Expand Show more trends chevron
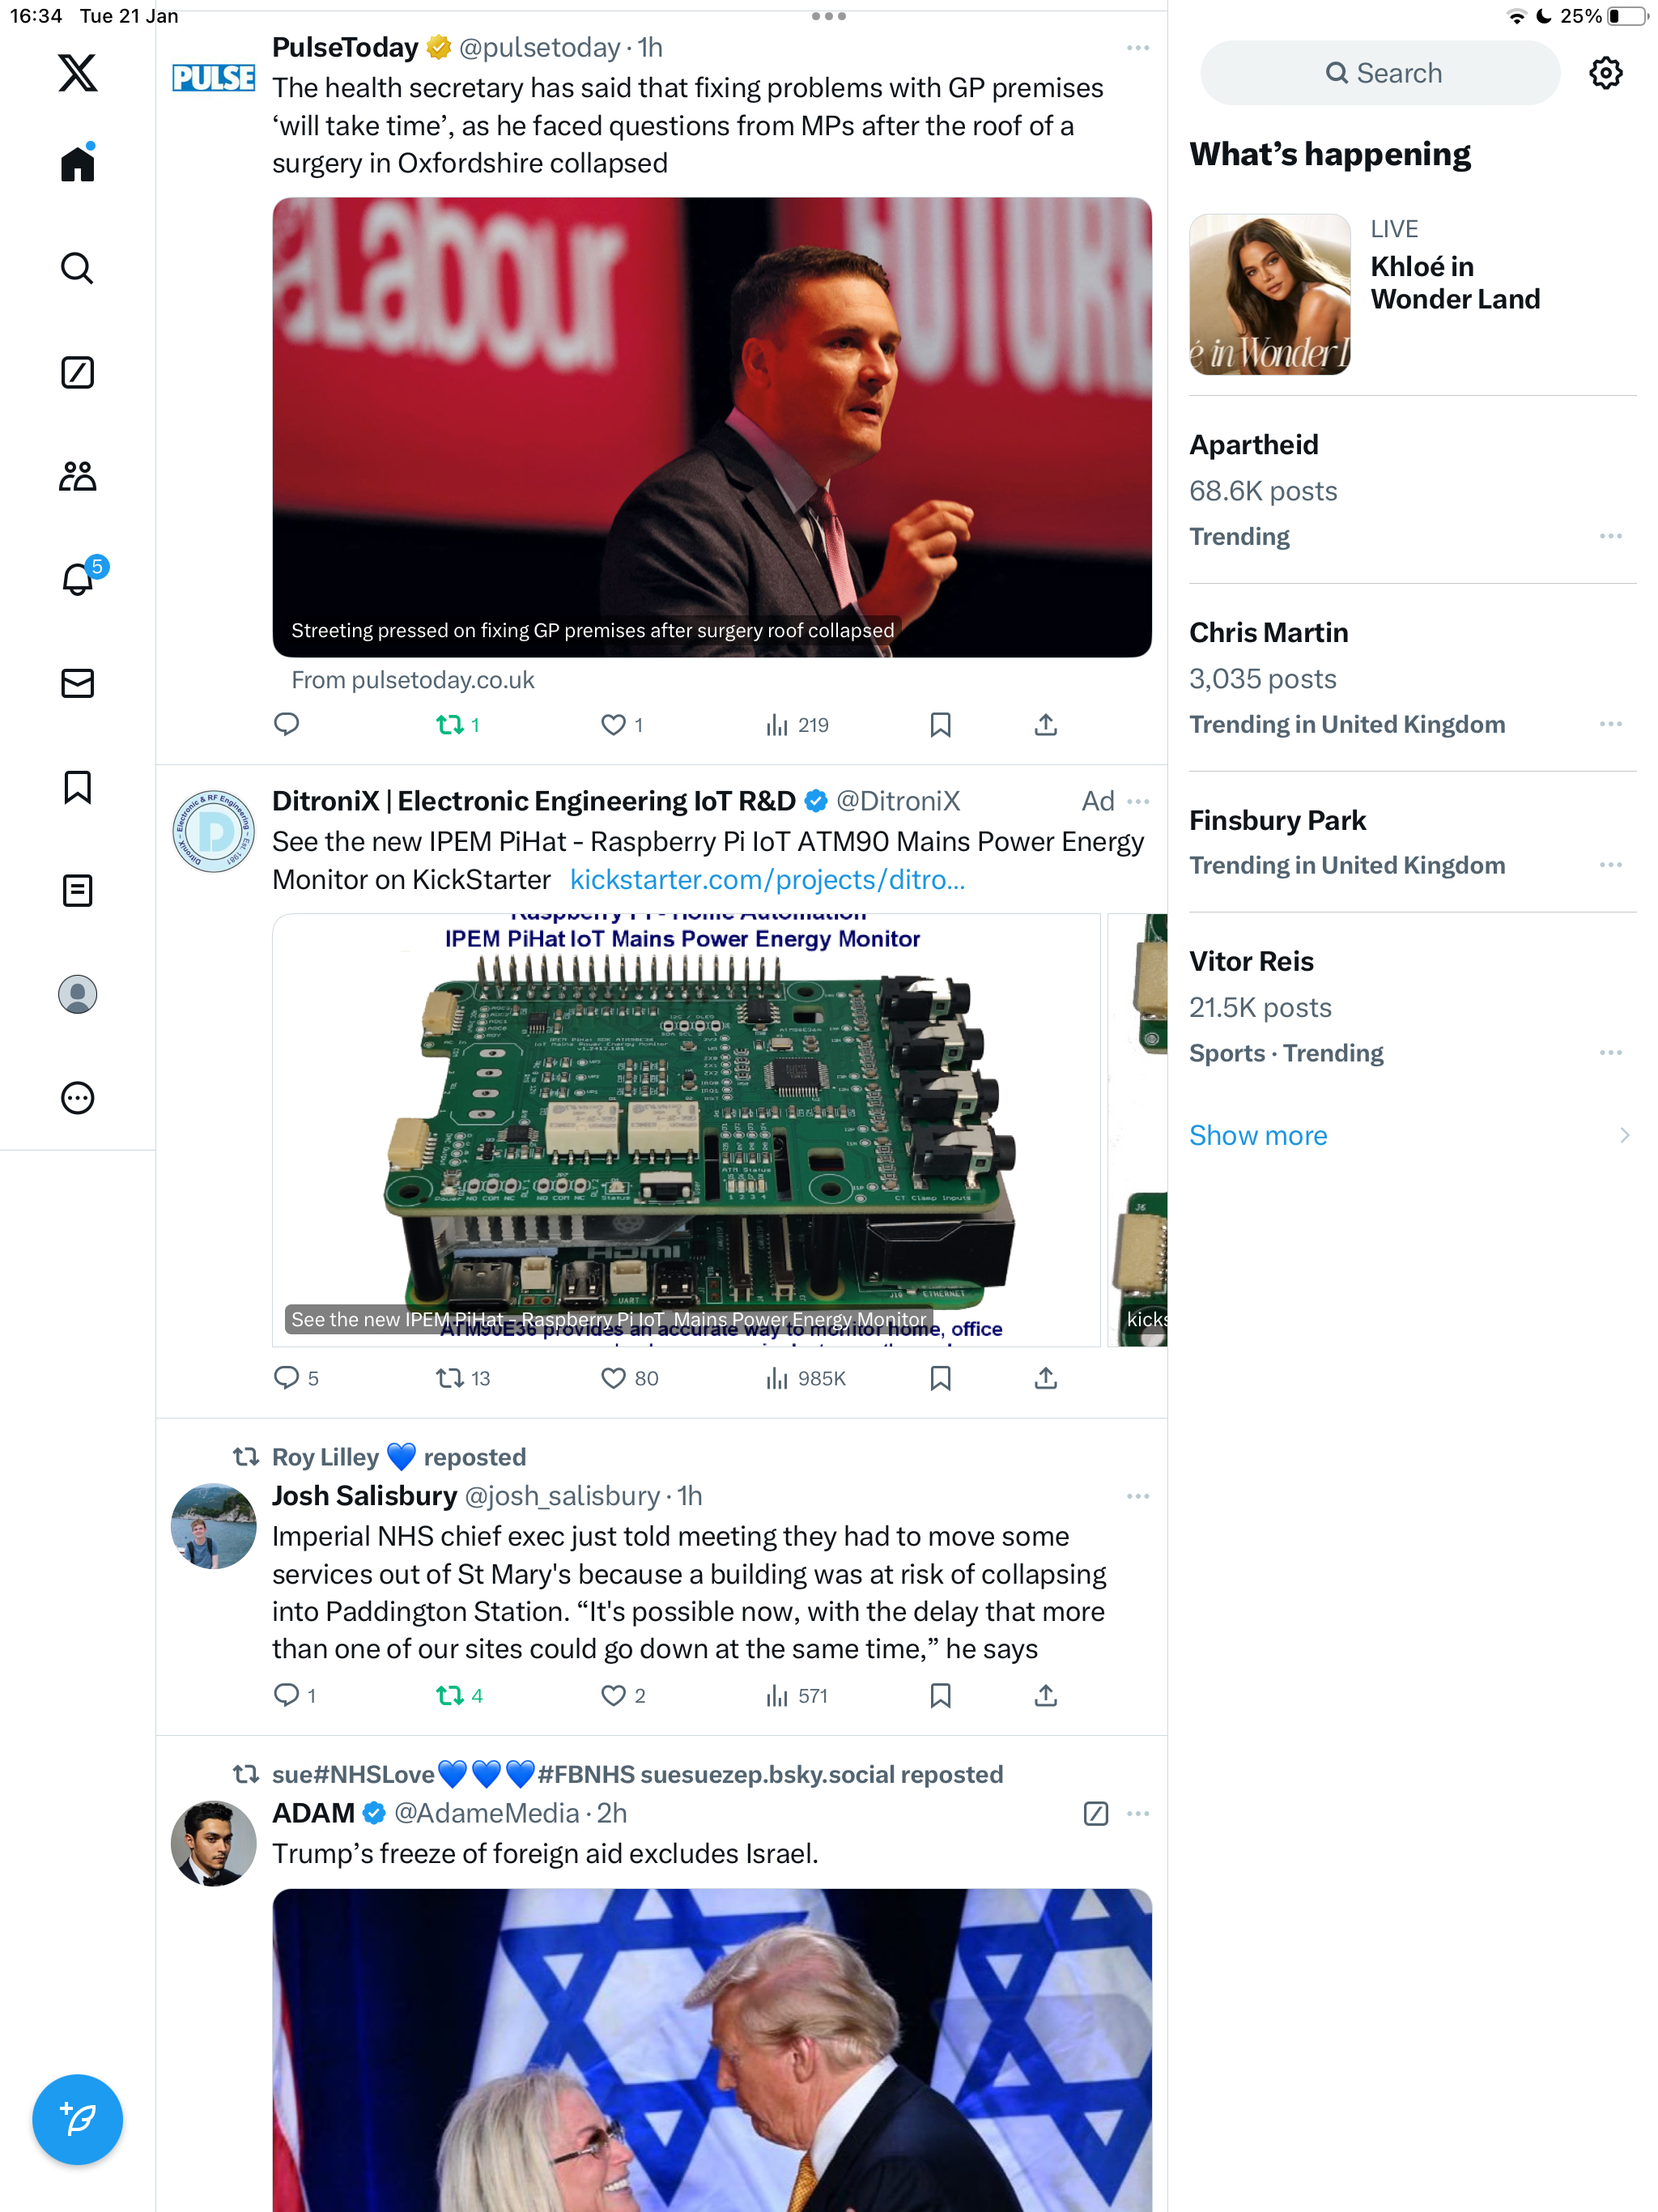The height and width of the screenshot is (2212, 1658). tap(1623, 1135)
